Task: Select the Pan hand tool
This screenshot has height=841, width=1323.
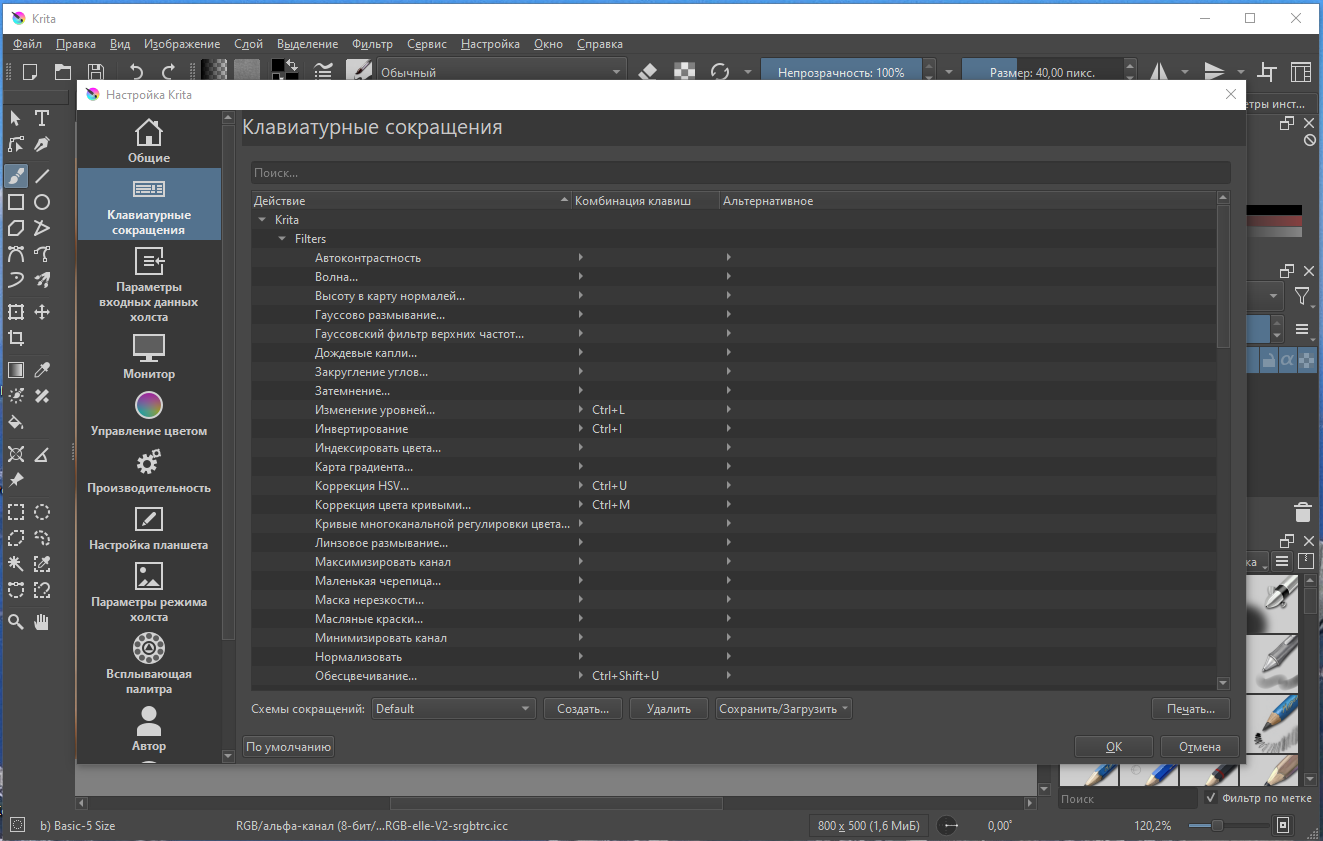Action: point(42,622)
